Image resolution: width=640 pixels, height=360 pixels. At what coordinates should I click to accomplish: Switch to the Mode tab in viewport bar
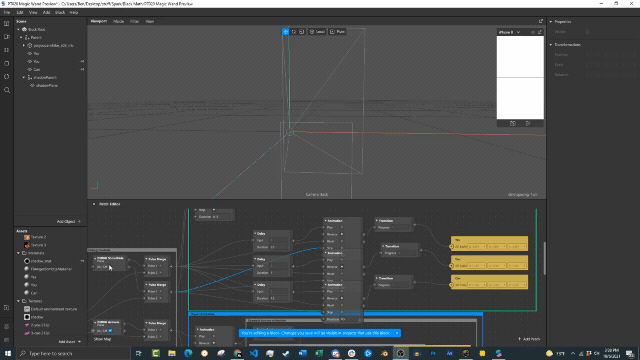coord(118,21)
